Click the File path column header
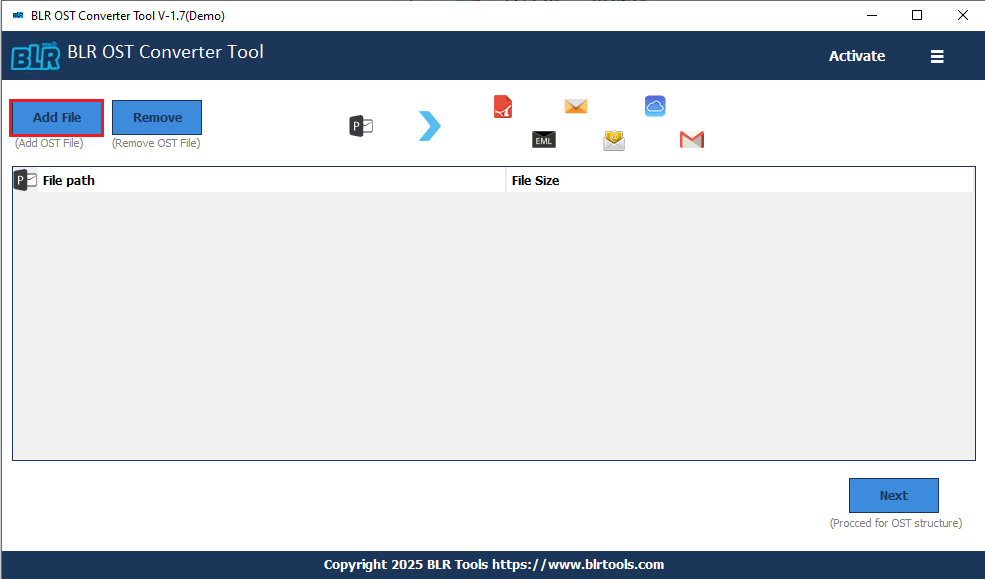The width and height of the screenshot is (985, 579). [68, 180]
